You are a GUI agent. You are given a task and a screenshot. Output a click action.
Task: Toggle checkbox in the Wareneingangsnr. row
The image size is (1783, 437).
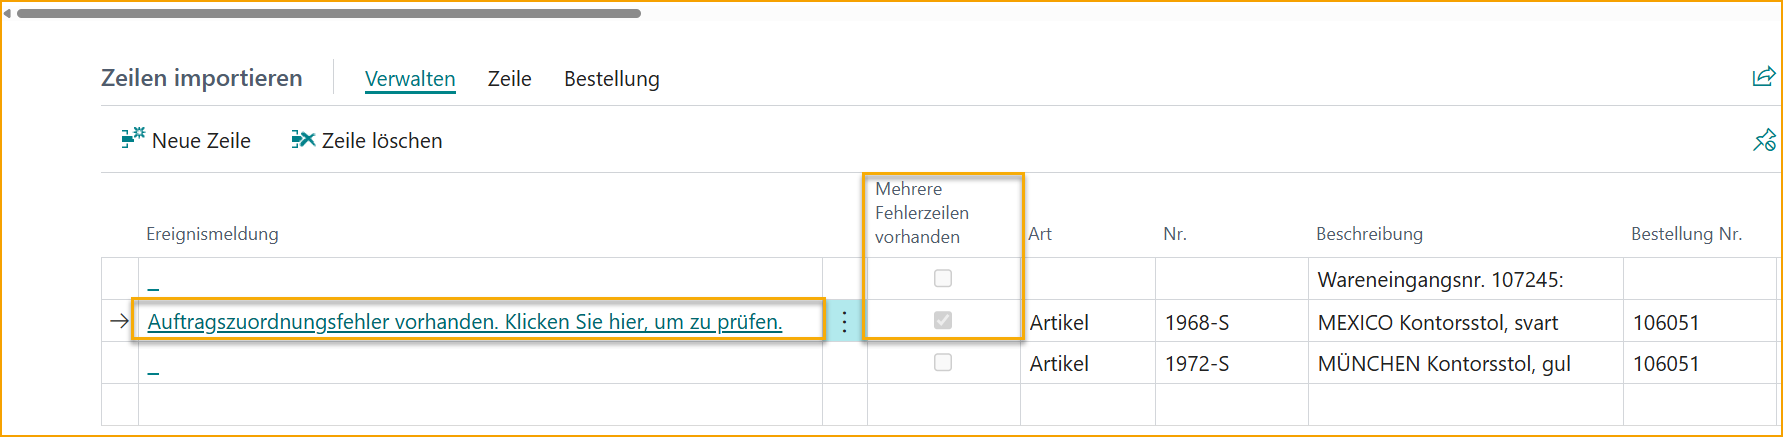click(x=943, y=279)
